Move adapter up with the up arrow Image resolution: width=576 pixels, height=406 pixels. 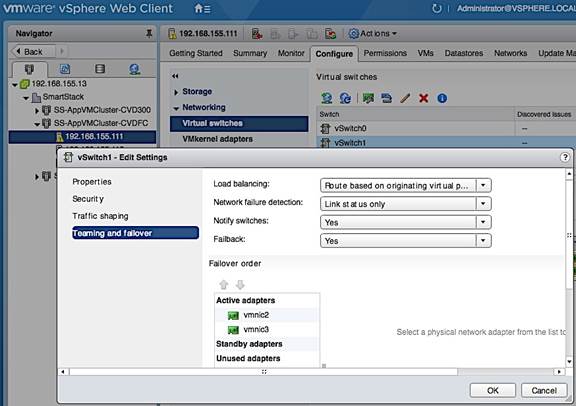[x=224, y=284]
